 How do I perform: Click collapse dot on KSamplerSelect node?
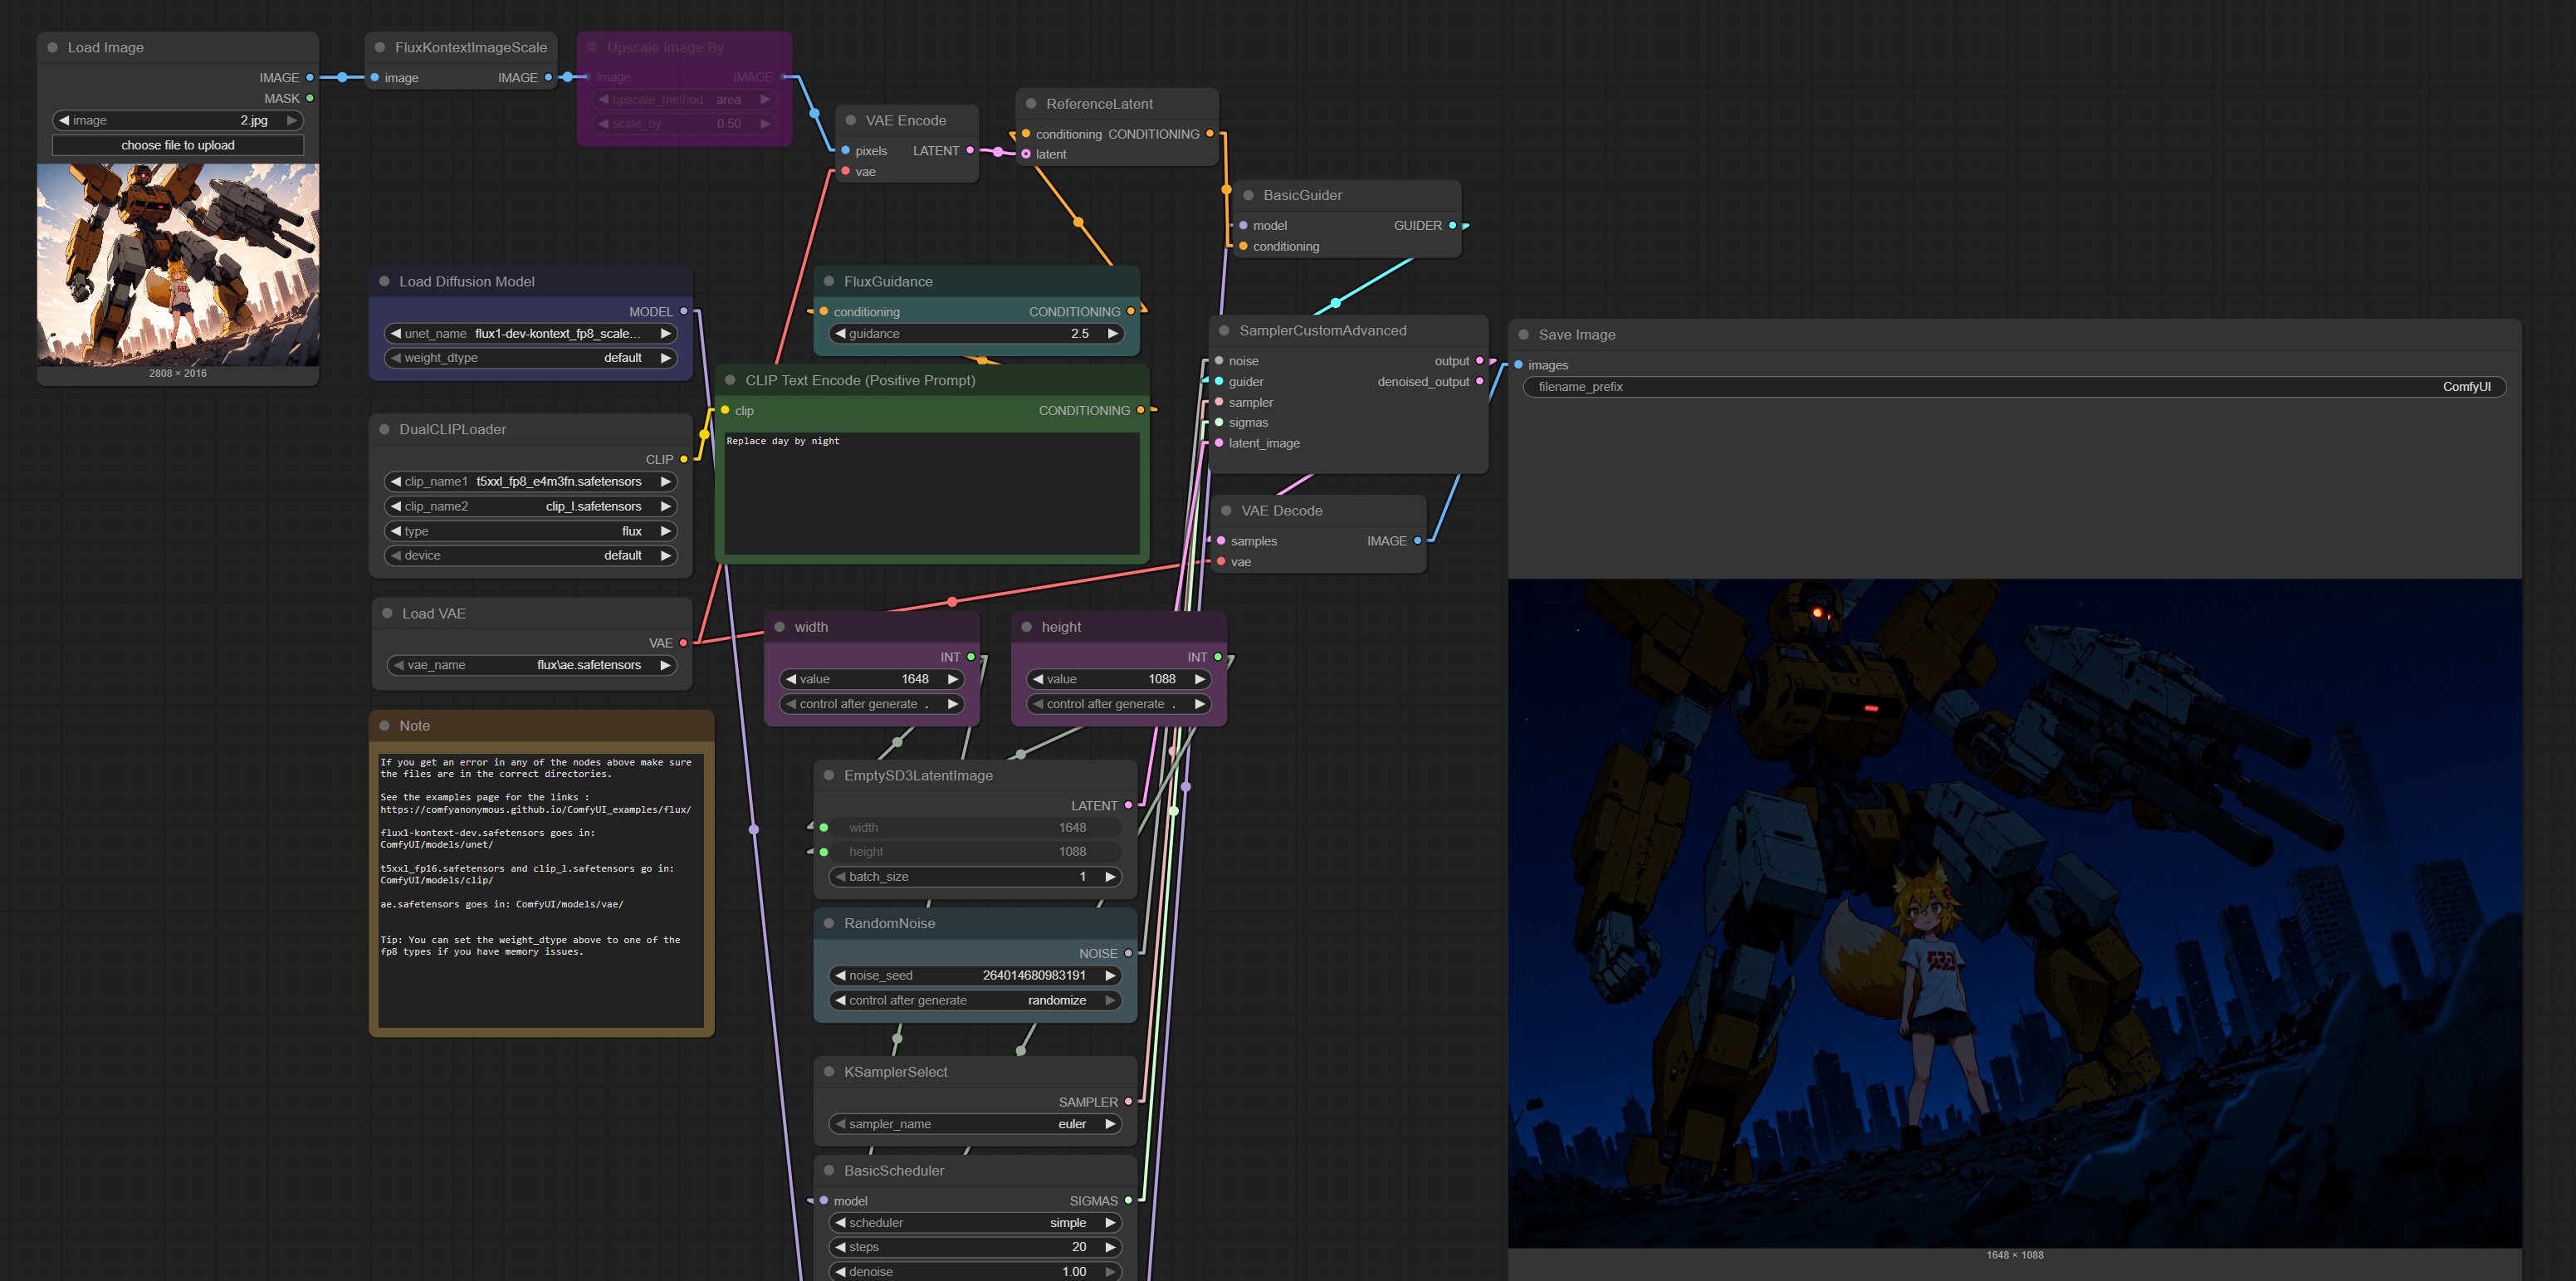pos(828,1071)
